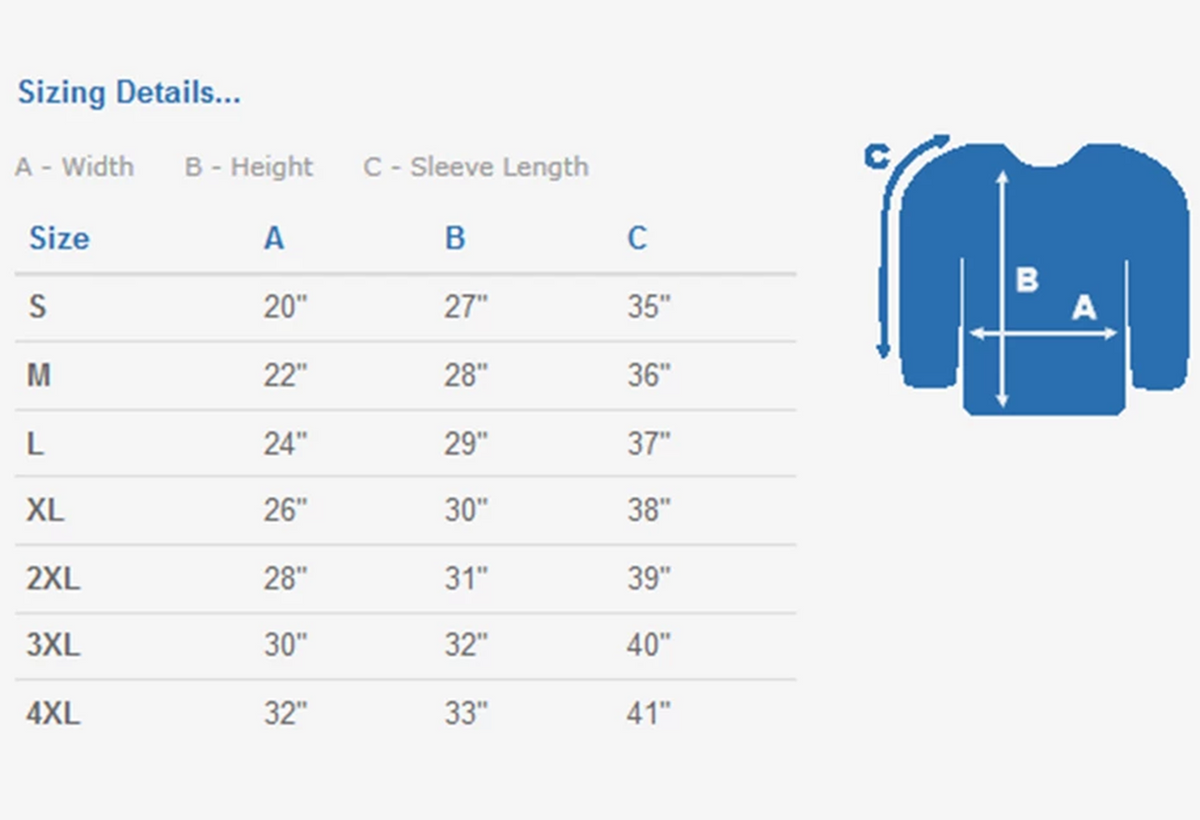Select the L size row label
This screenshot has width=1200, height=820.
35,443
